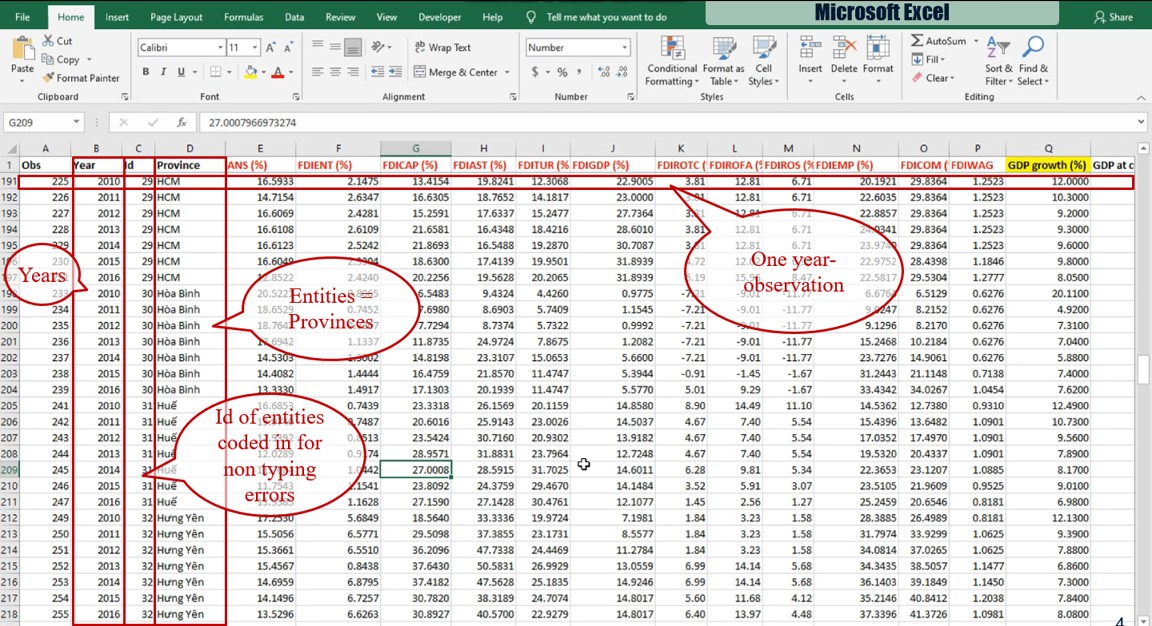Viewport: 1152px width, 626px height.
Task: Open the Calibri font name dropdown
Action: 220,48
